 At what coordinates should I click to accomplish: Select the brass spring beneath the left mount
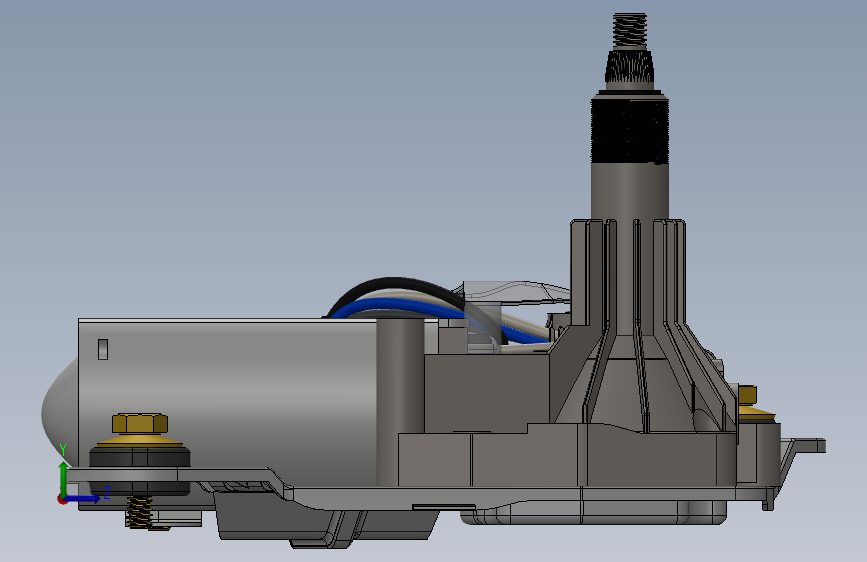(x=139, y=512)
